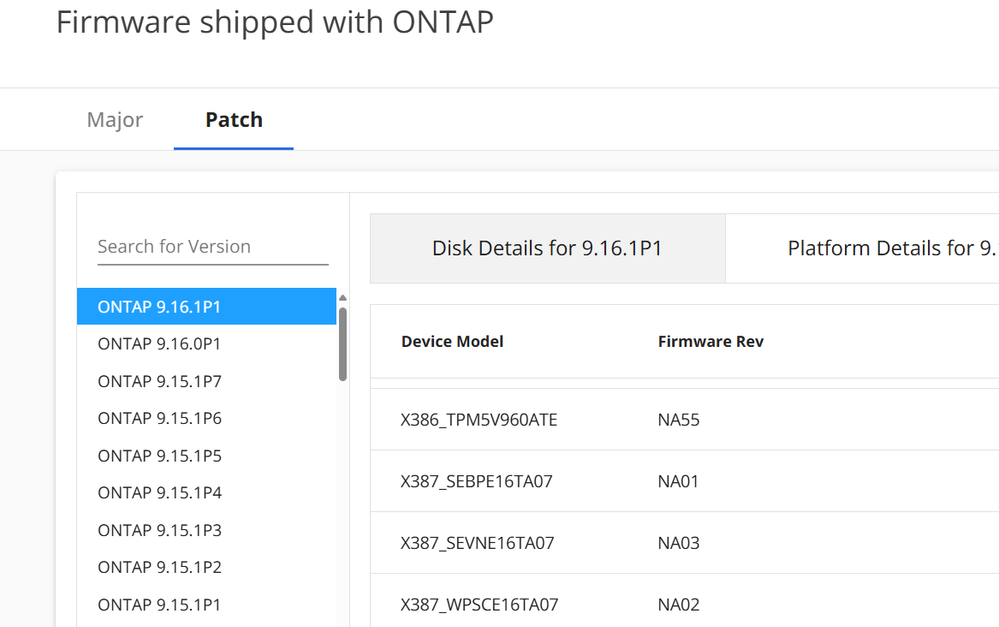
Task: Click scroll-up arrow of version list
Action: click(343, 298)
